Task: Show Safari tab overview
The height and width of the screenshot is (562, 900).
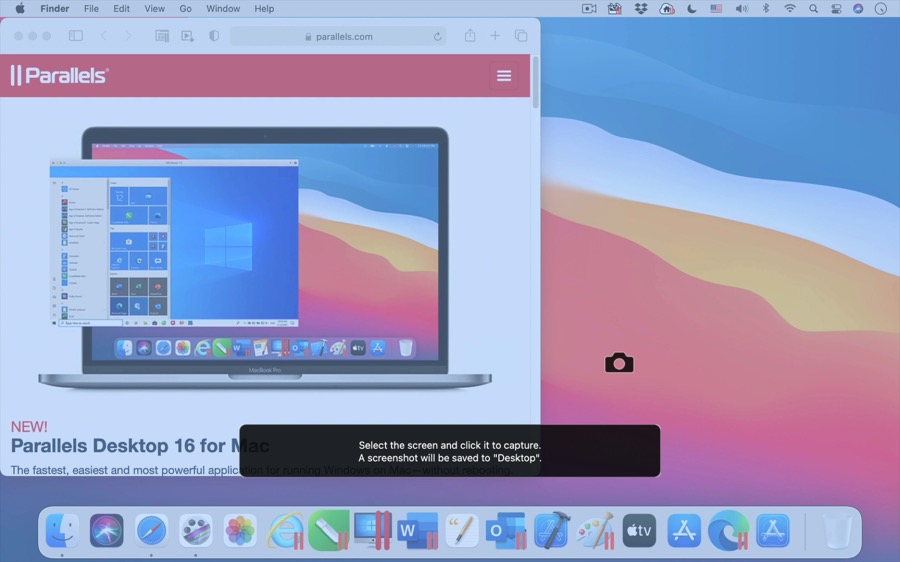Action: [x=521, y=36]
